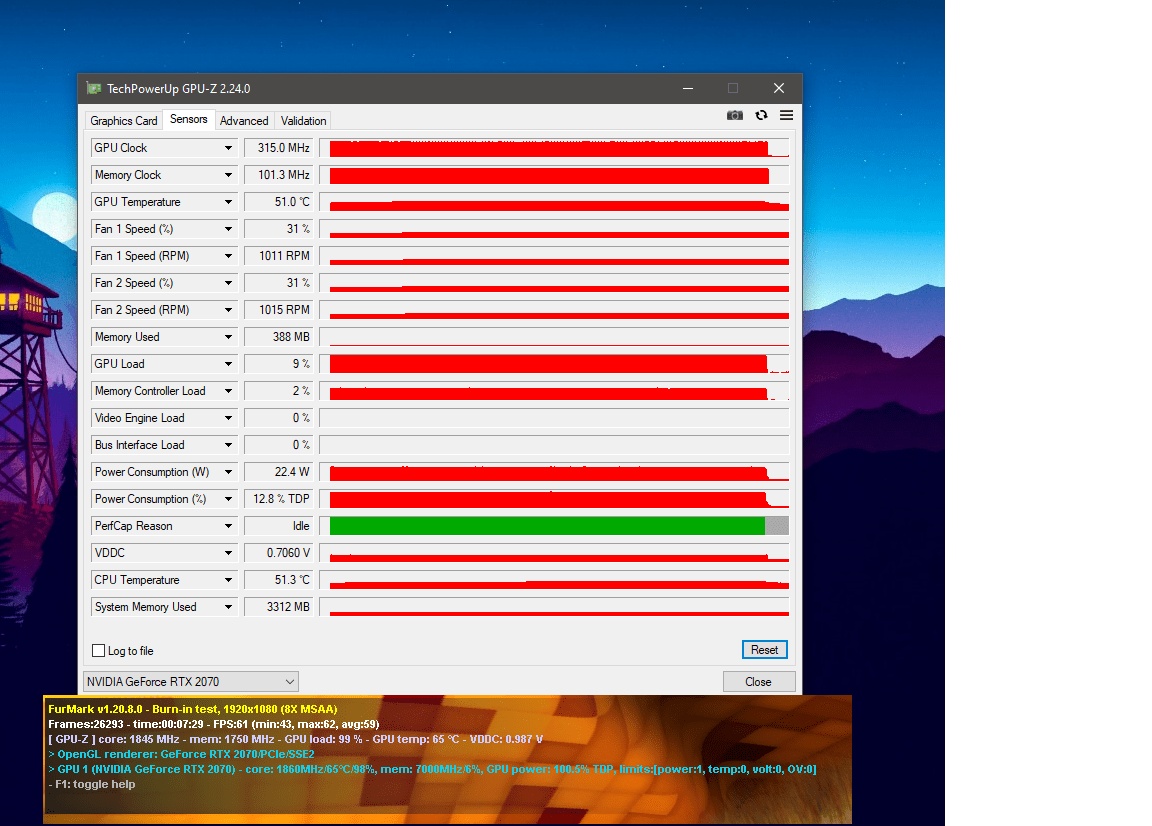Open the Memory Controller Load dropdown

(x=228, y=391)
